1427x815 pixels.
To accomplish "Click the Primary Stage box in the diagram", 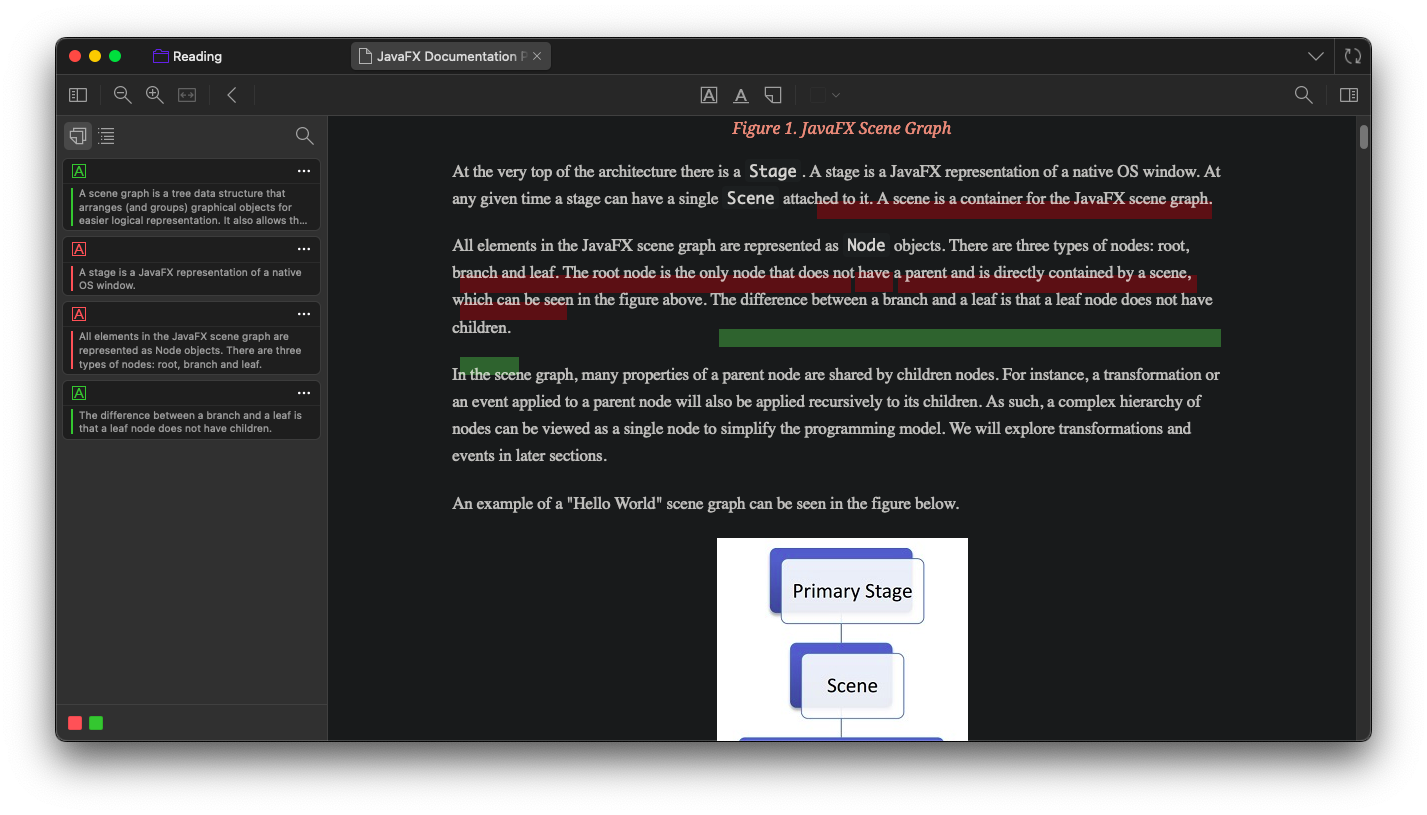I will click(x=852, y=591).
